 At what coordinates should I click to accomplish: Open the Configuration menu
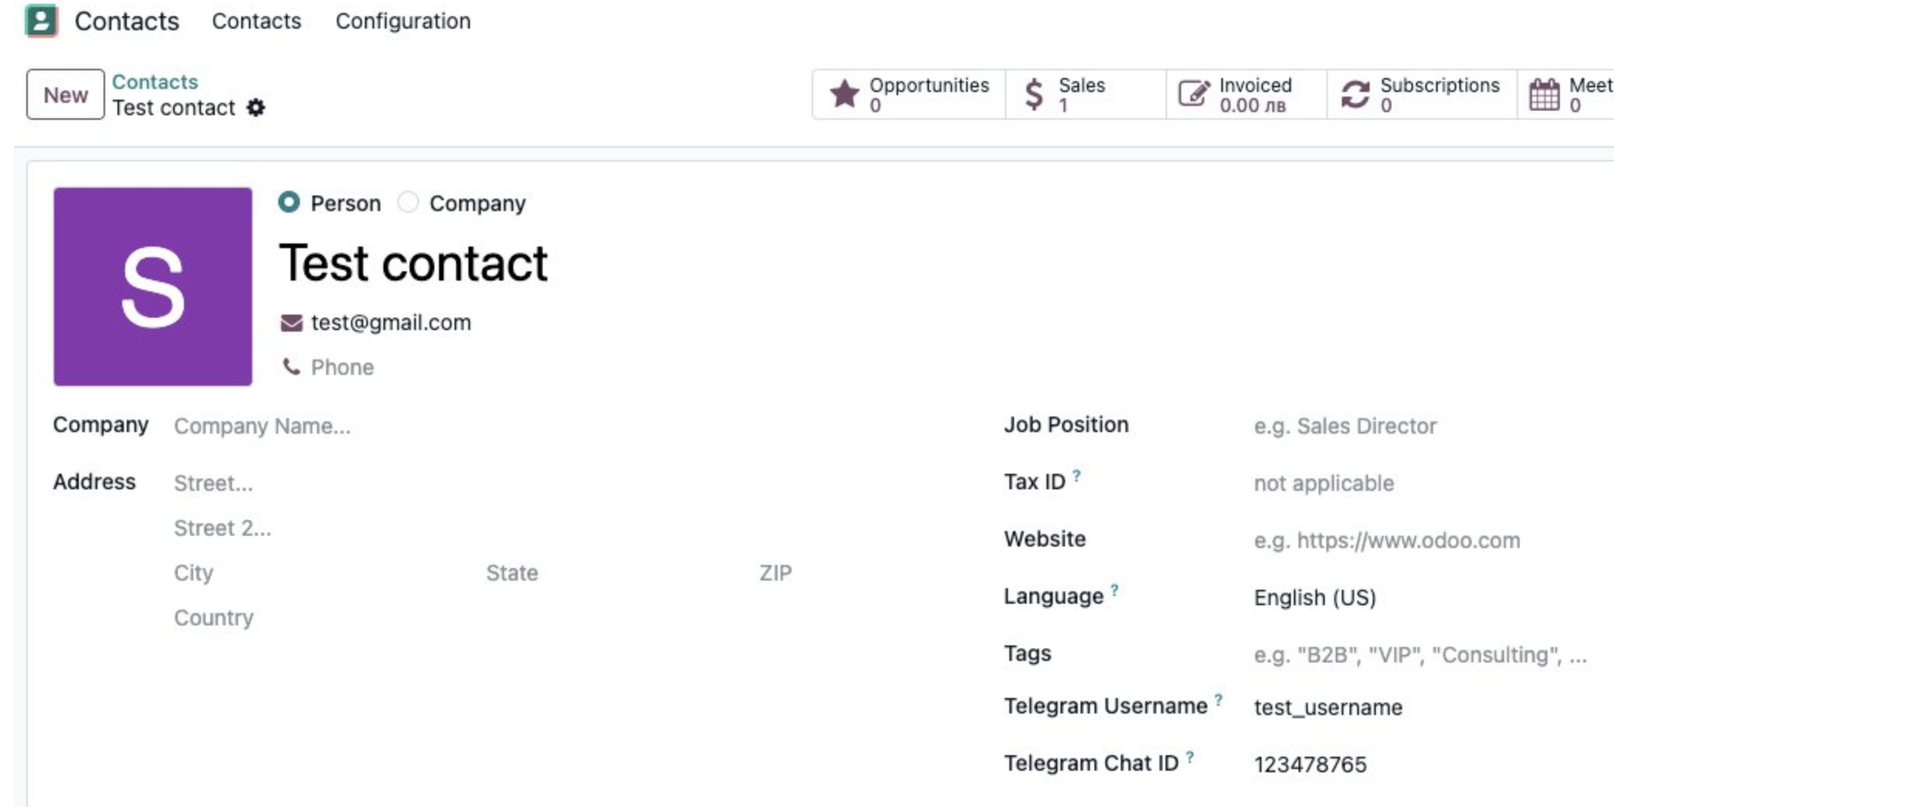tap(402, 21)
